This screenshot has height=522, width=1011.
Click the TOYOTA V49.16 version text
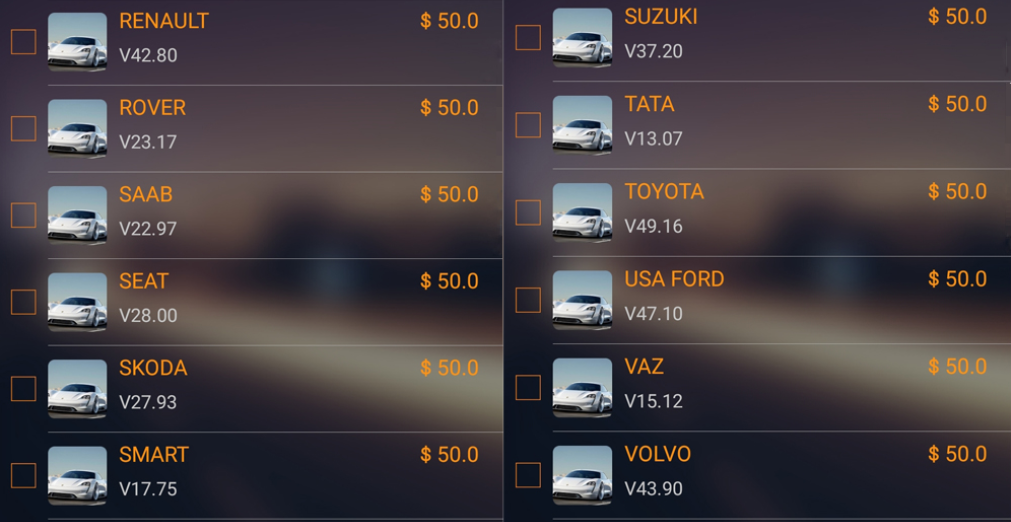[653, 226]
